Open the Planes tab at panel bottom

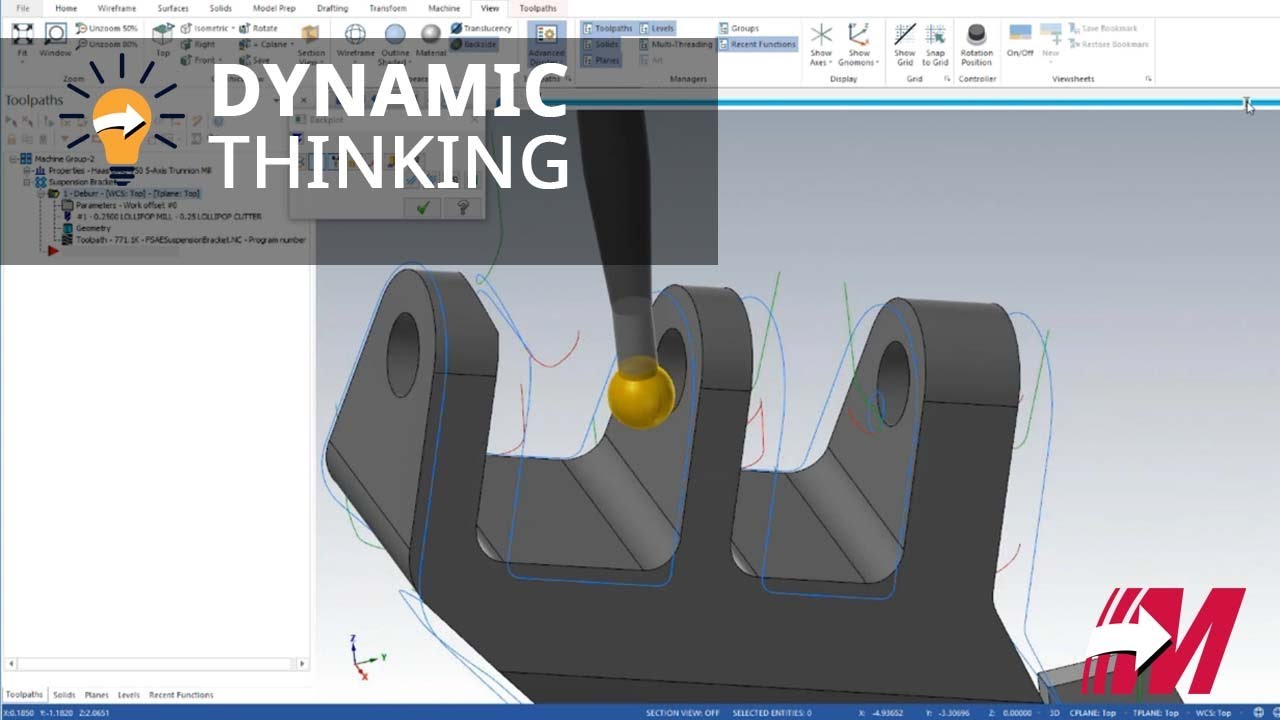(x=97, y=694)
